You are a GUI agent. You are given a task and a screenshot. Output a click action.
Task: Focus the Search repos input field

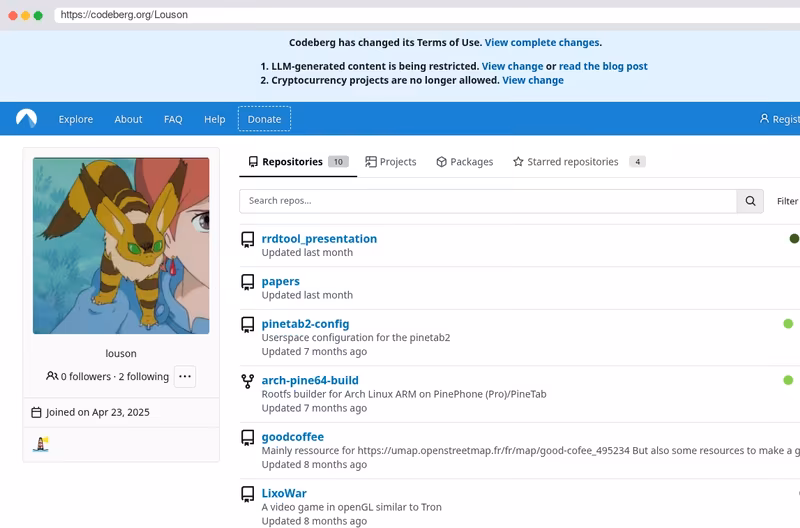[488, 201]
